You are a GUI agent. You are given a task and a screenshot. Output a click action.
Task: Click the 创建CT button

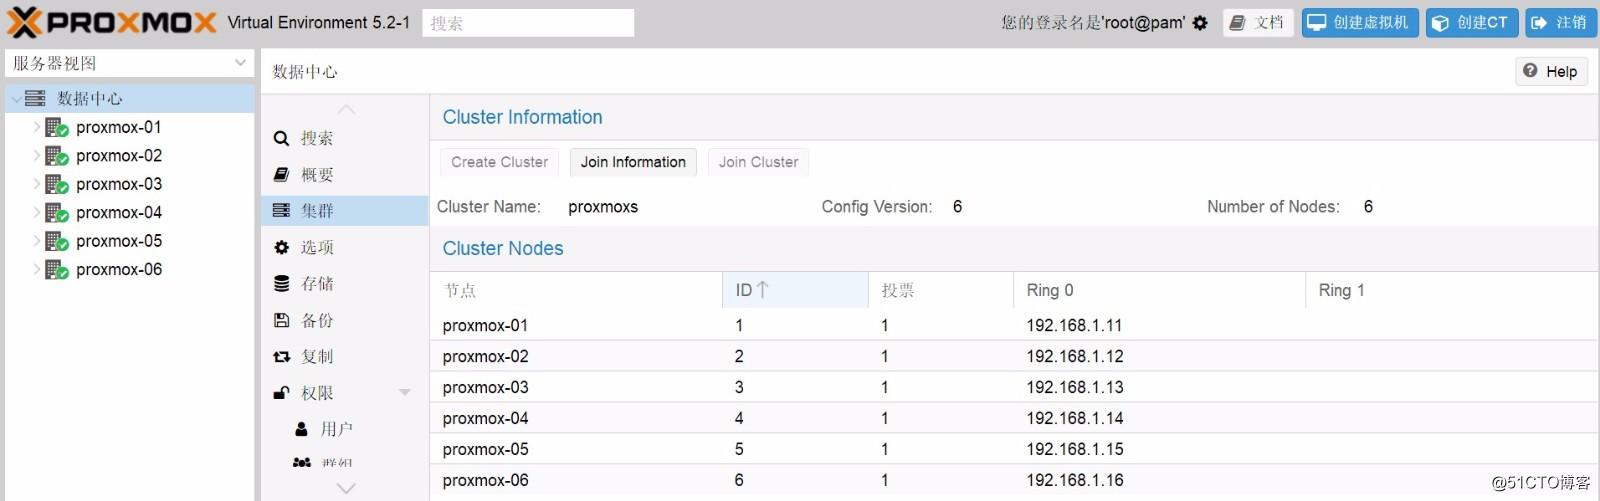1472,23
